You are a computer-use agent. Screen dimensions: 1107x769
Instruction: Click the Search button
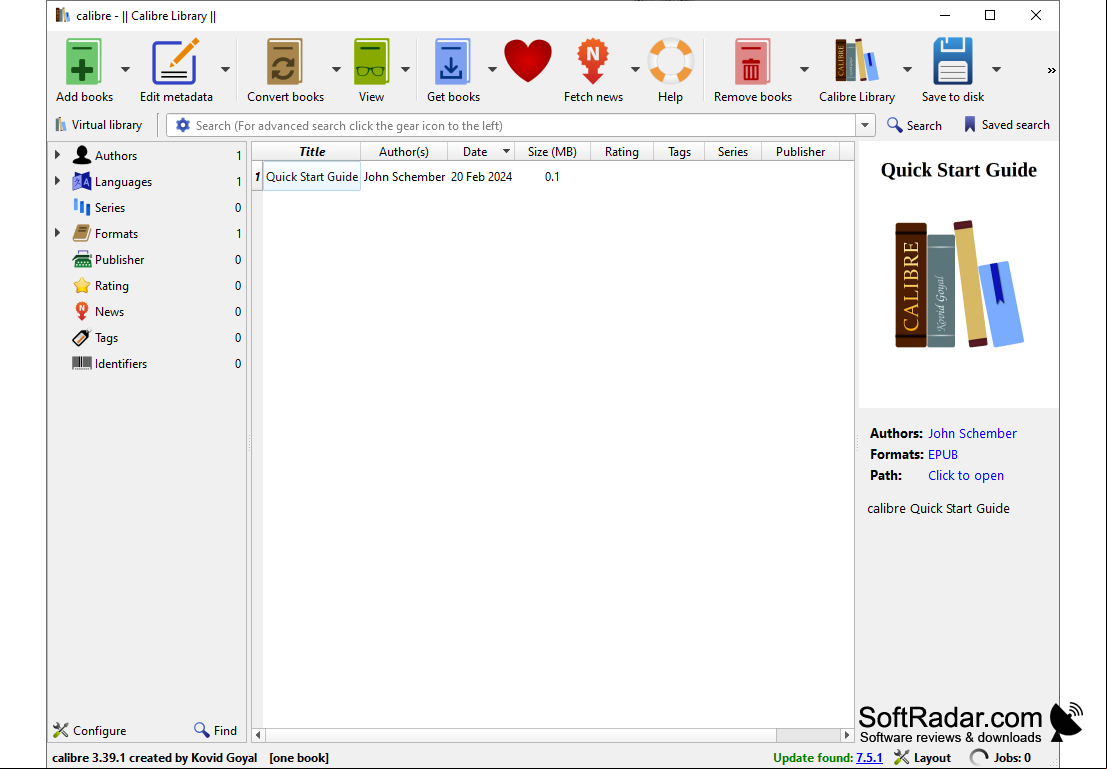(x=914, y=125)
